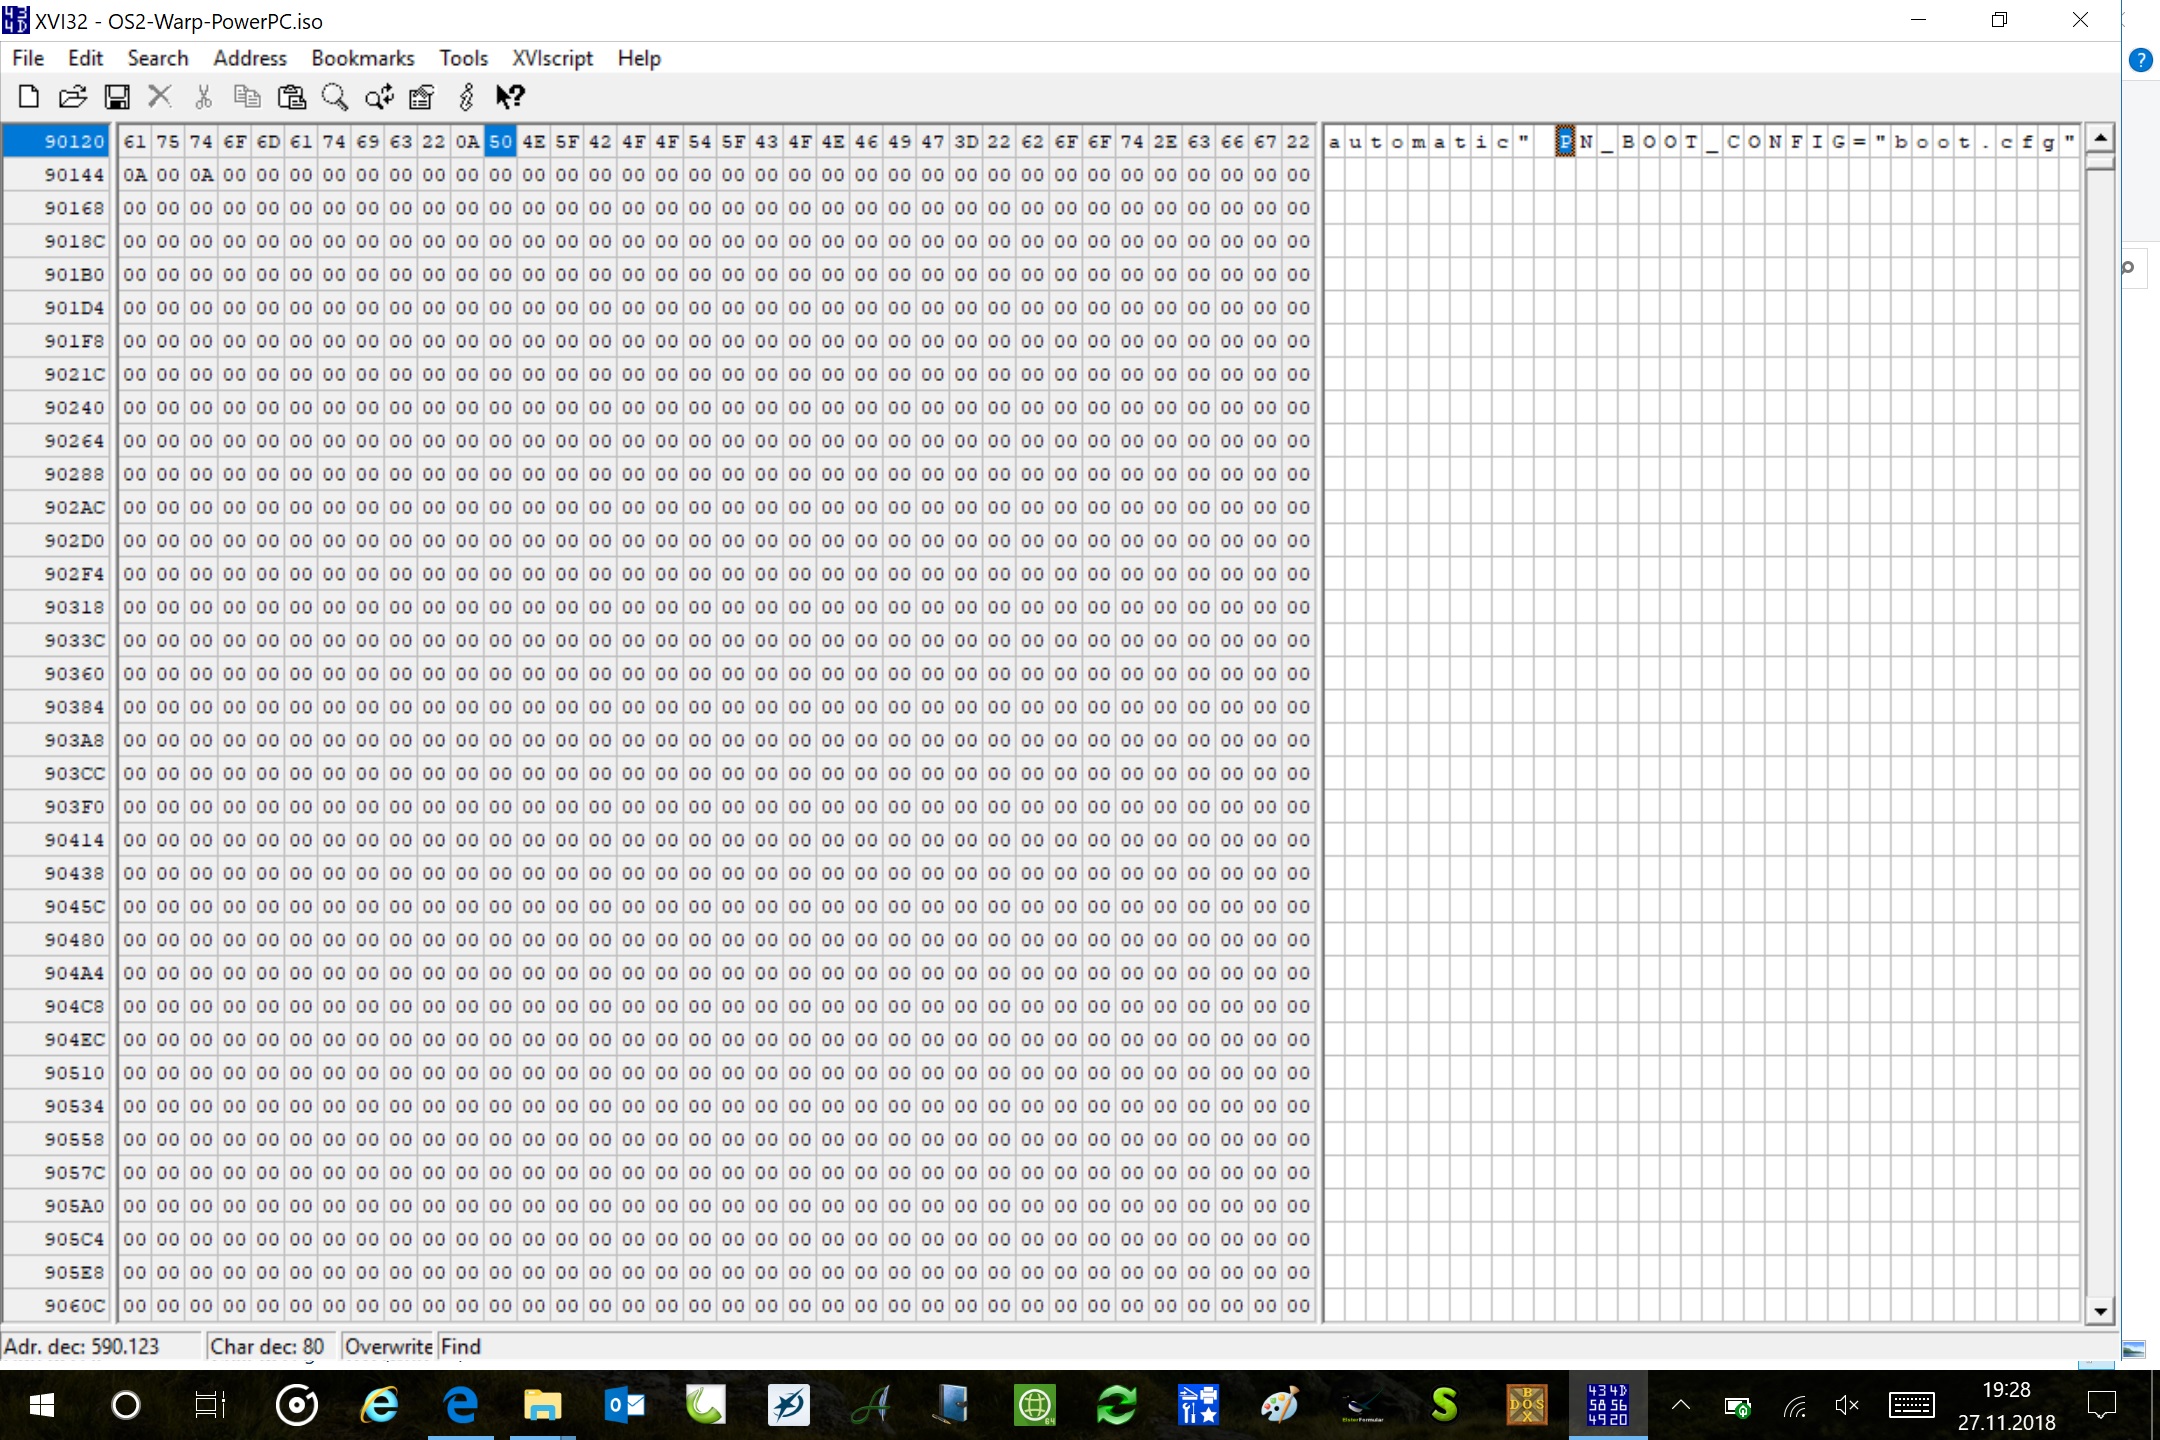Open the Wi-Fi network tray icon
The image size is (2160, 1440).
pos(1795,1406)
